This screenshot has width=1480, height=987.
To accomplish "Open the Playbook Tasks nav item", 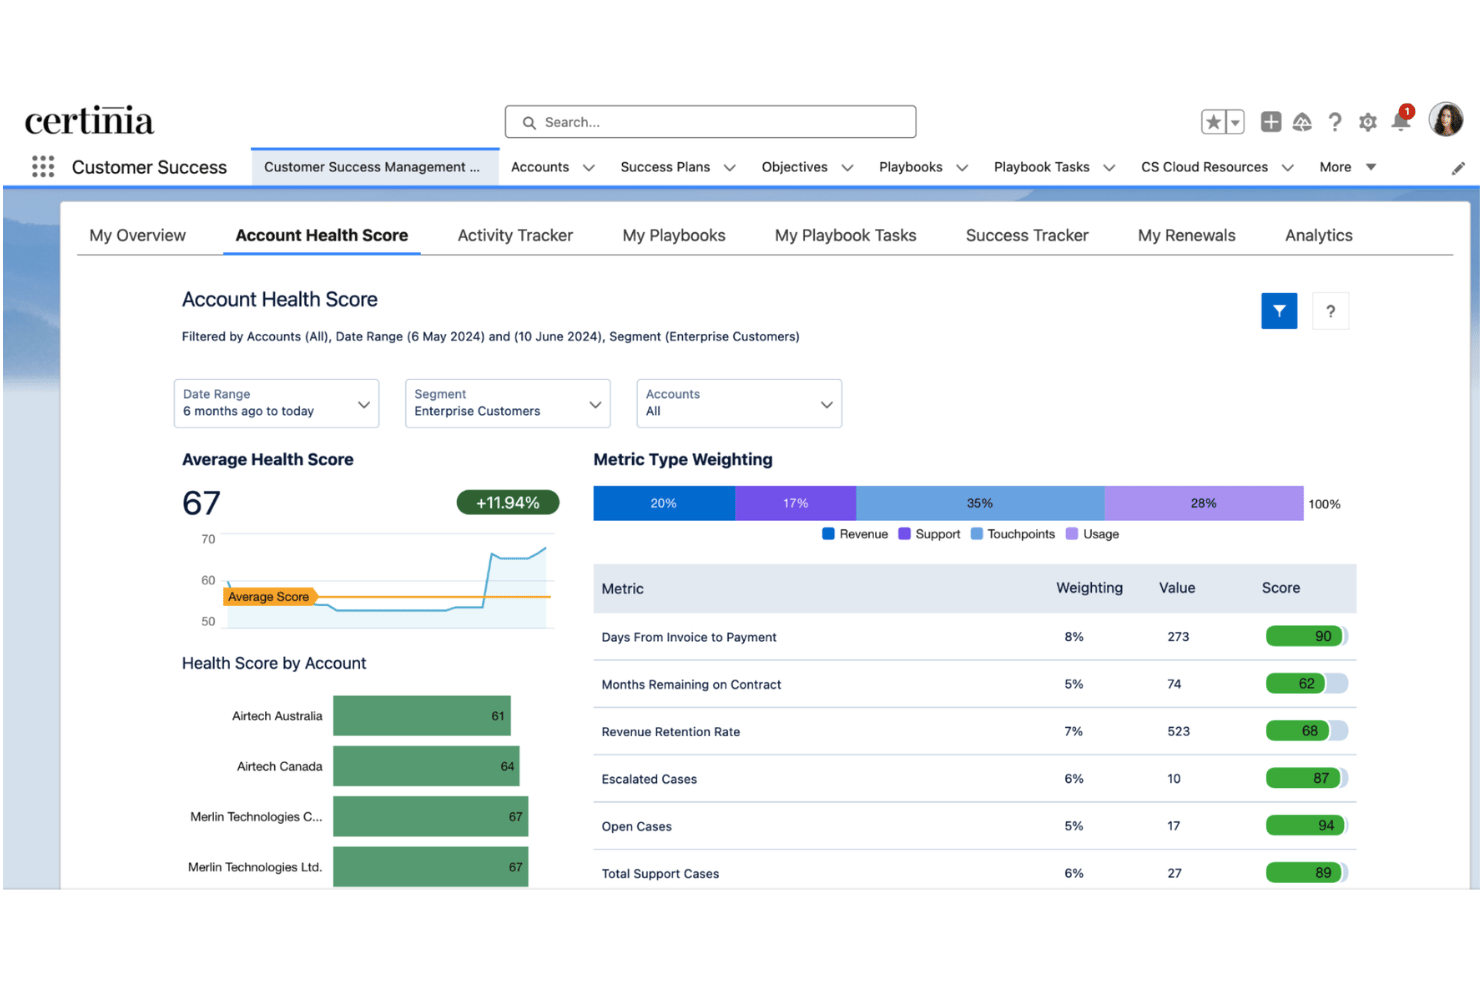I will [1041, 167].
